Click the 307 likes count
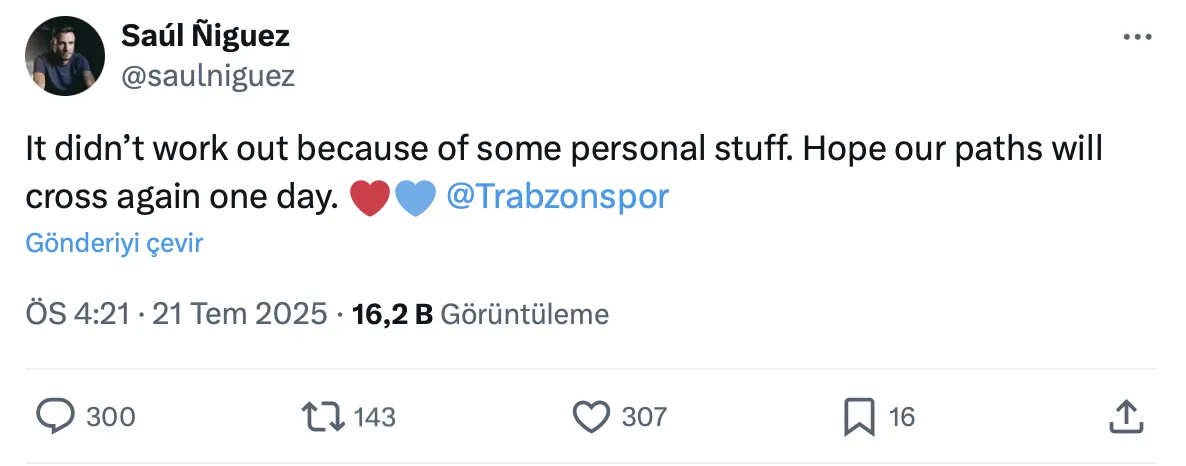This screenshot has width=1186, height=466. point(644,416)
